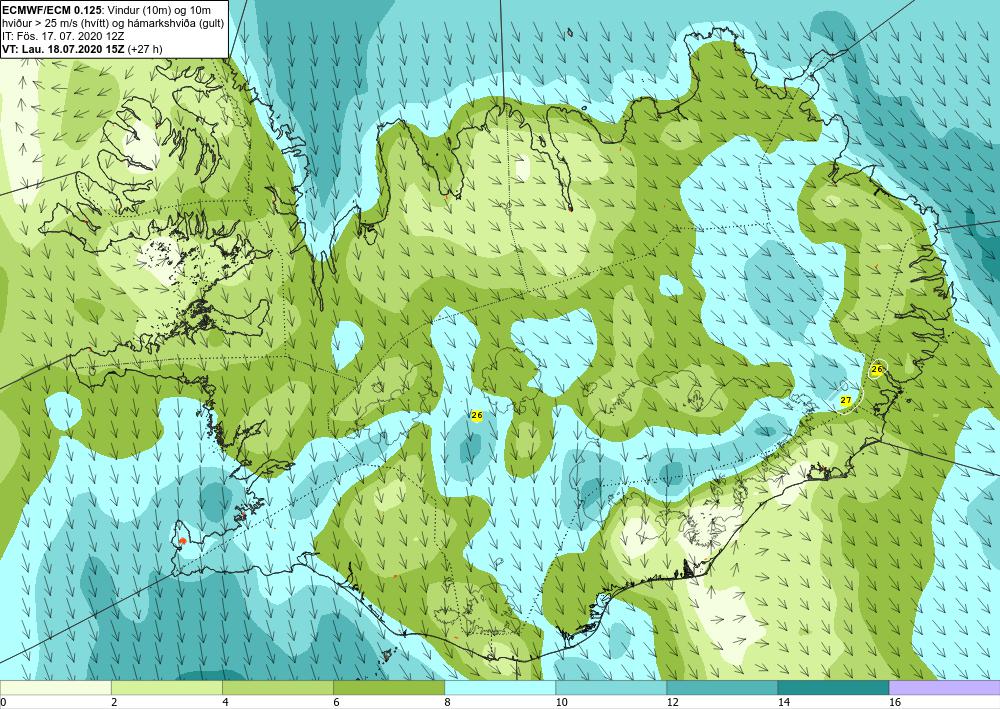
Task: Click the legend scale label '16'
Action: click(x=895, y=702)
